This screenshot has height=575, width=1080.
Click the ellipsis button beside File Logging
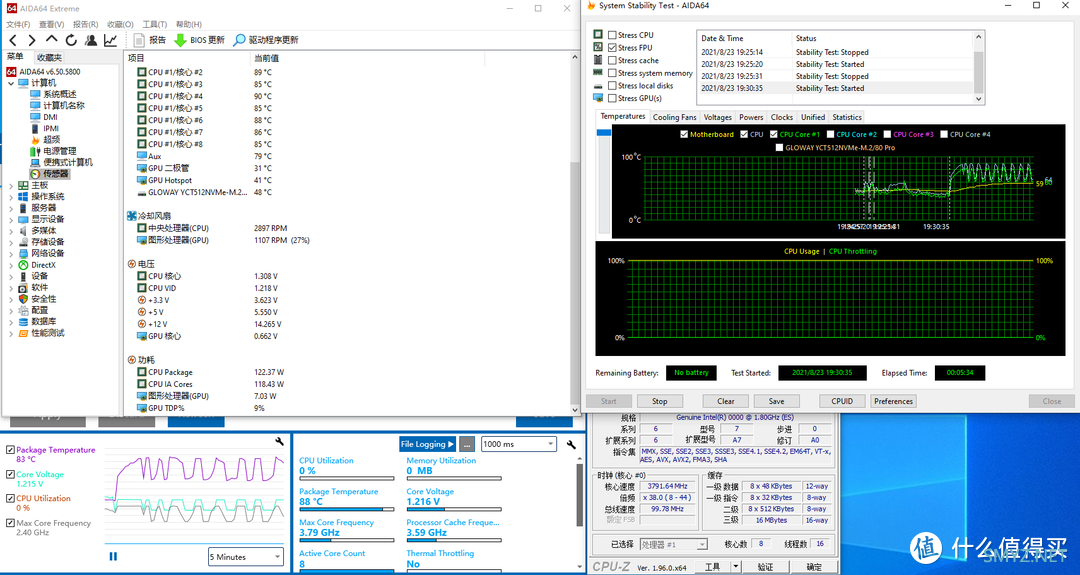tap(467, 444)
